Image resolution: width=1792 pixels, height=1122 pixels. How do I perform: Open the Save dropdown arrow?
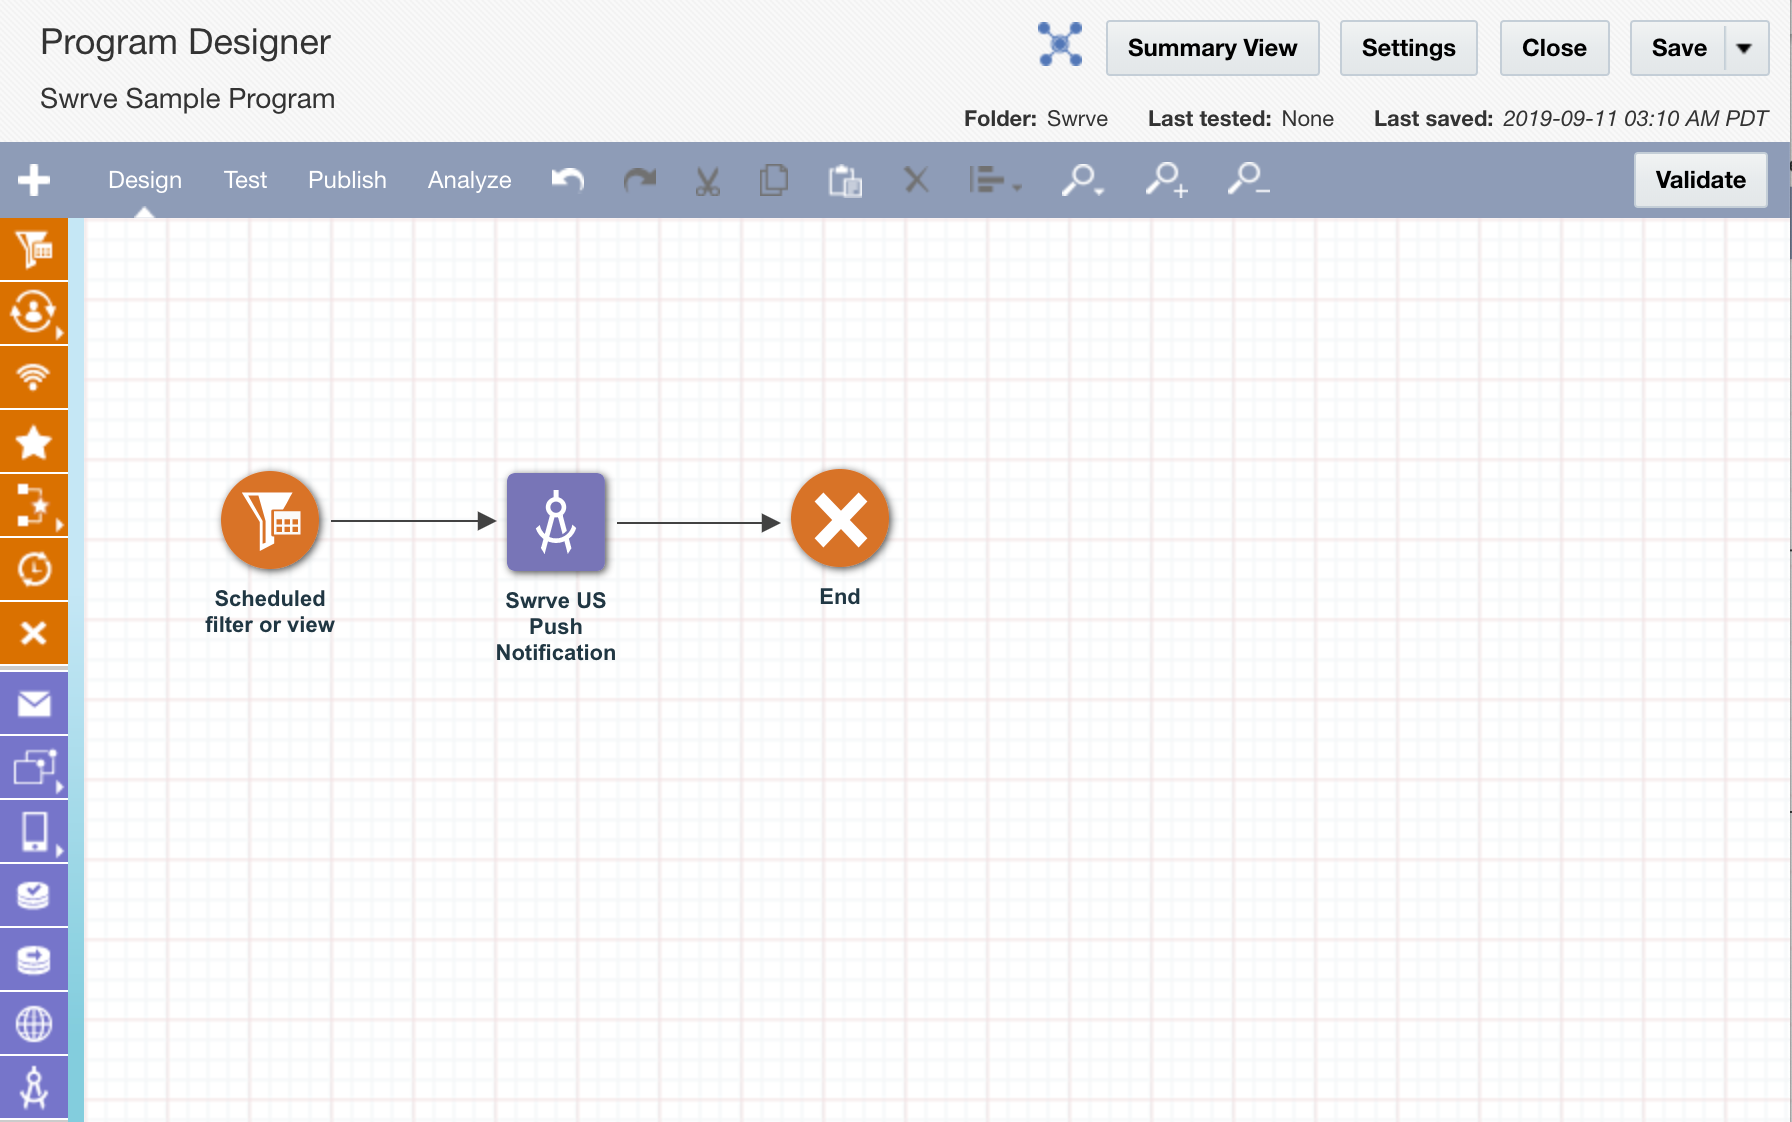coord(1745,48)
